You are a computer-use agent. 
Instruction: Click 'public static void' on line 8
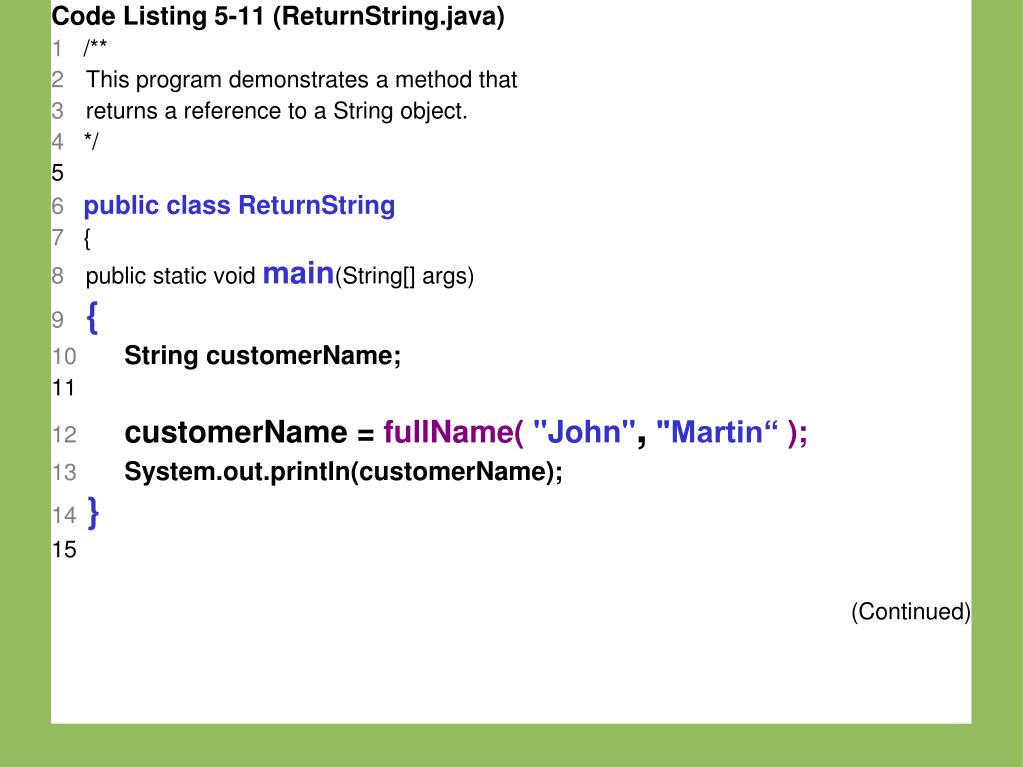170,276
